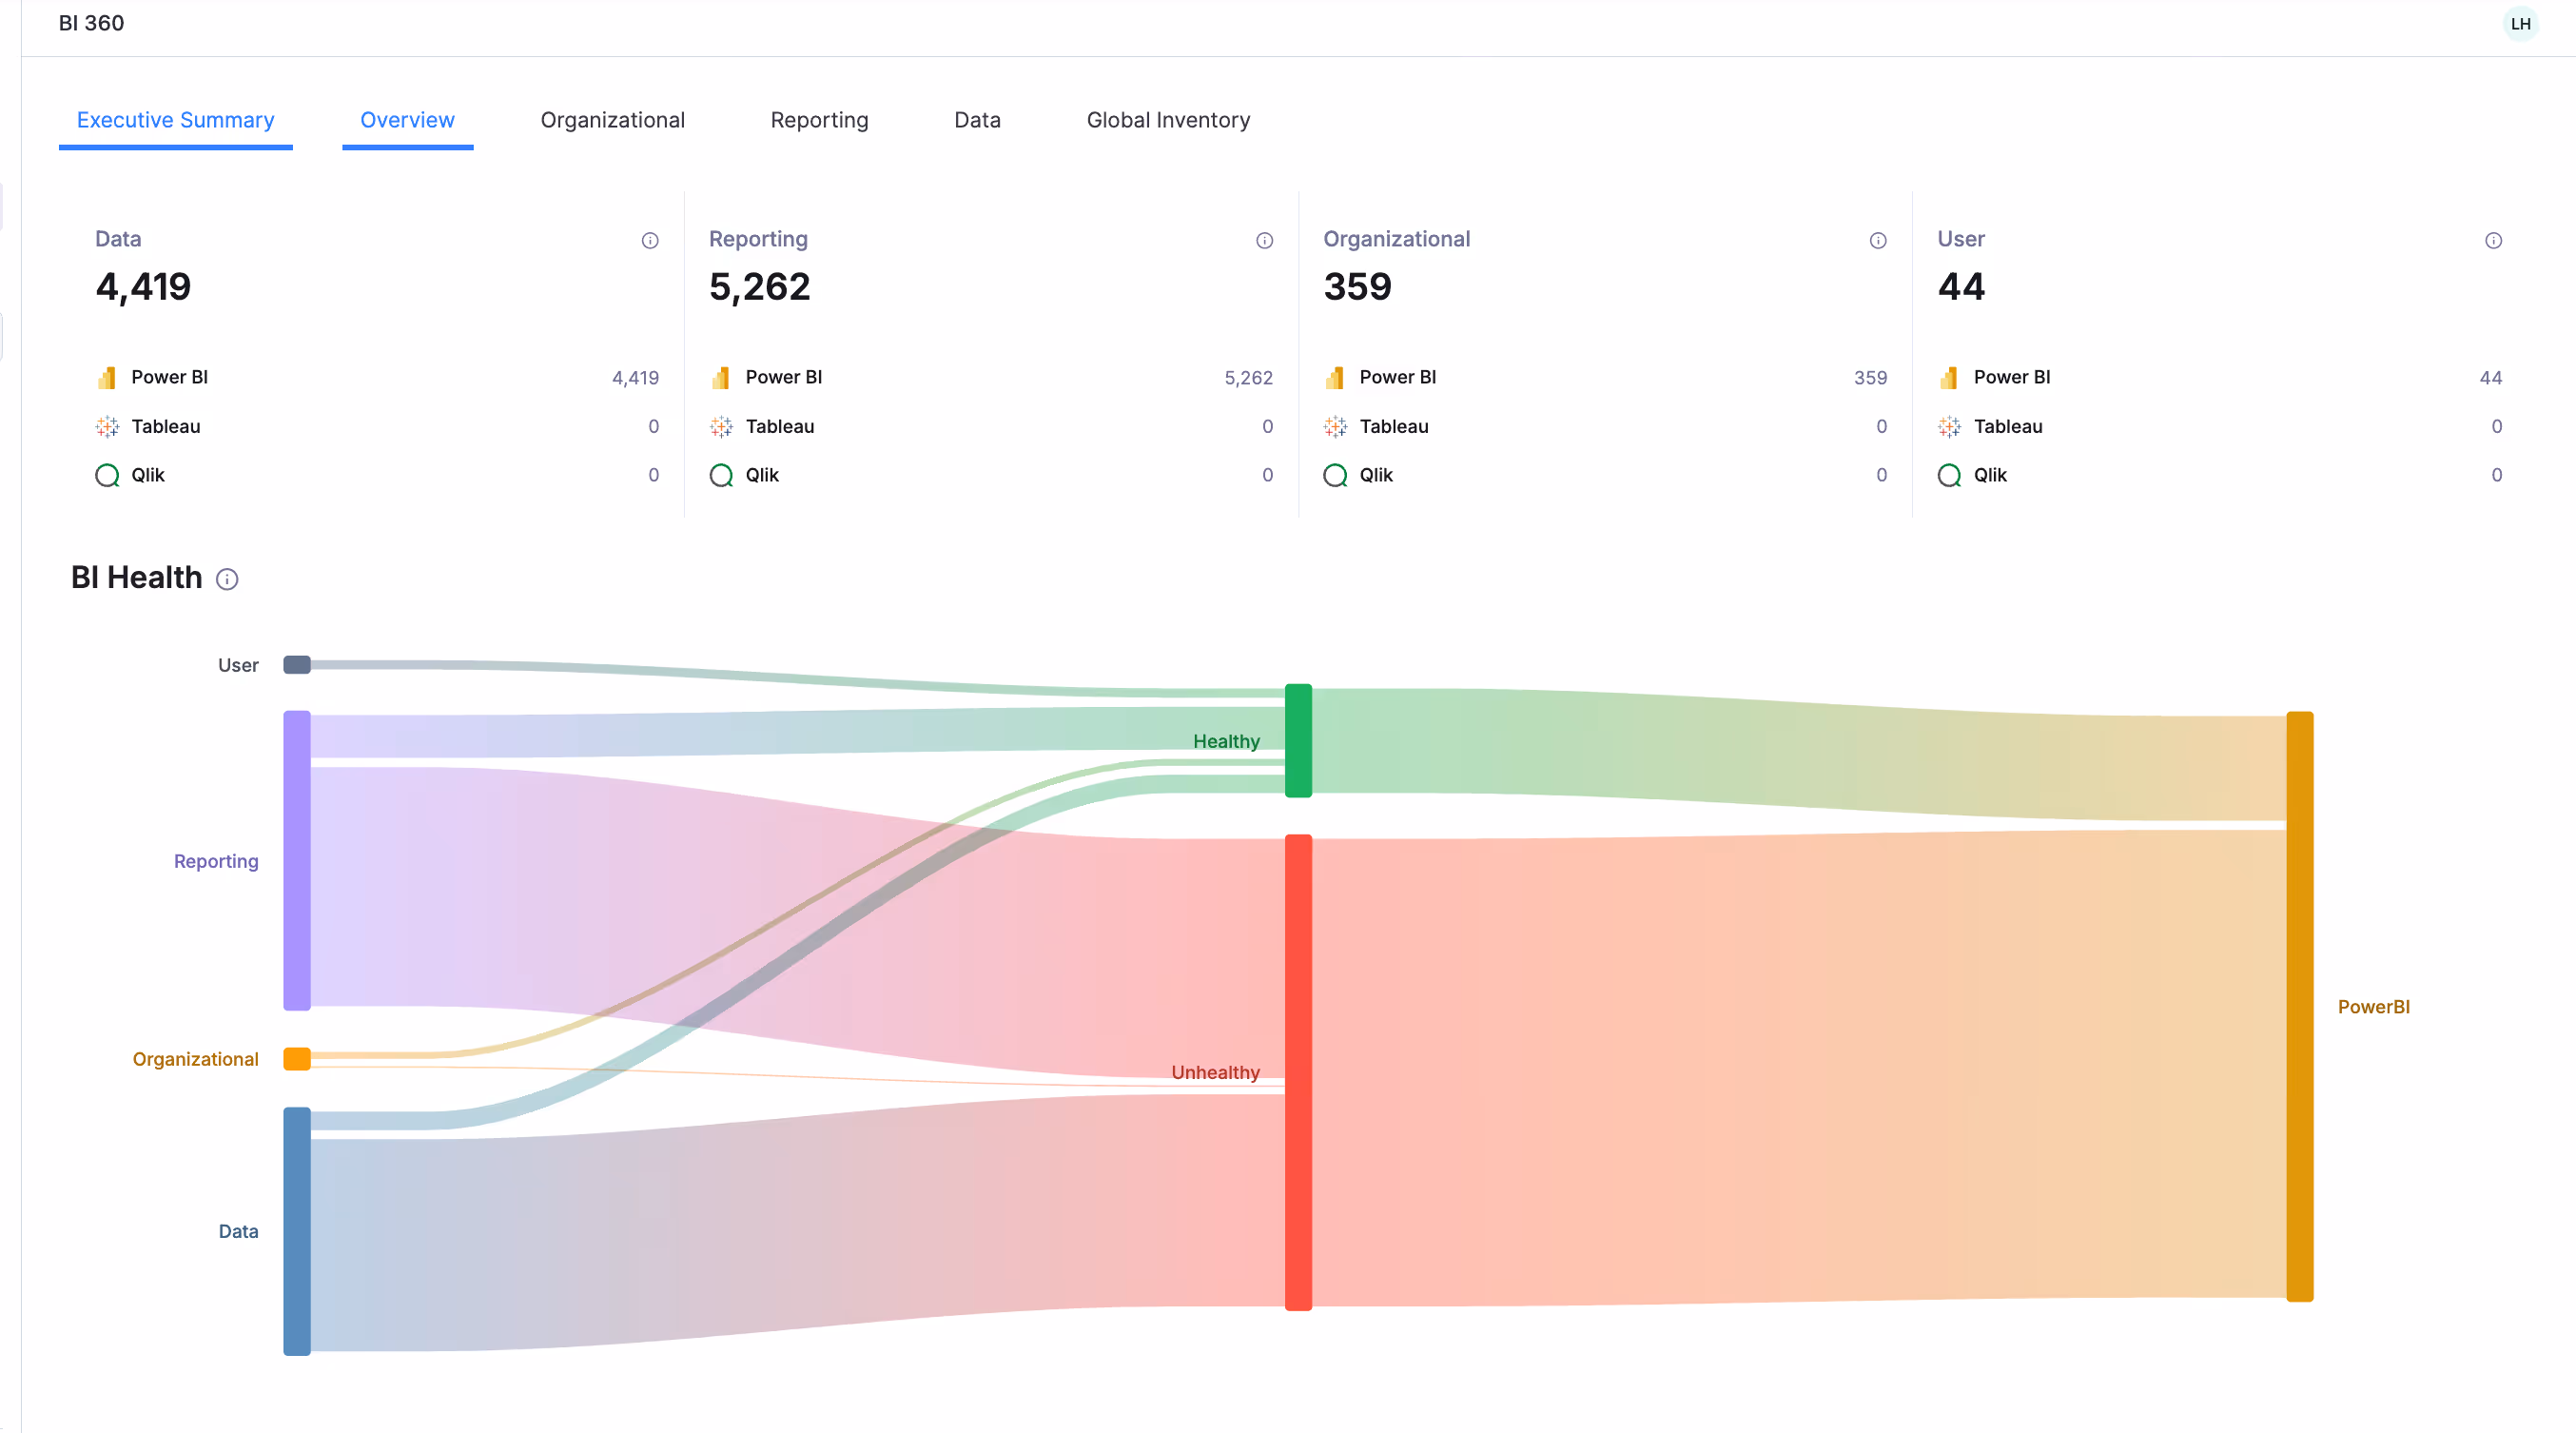This screenshot has width=2576, height=1433.
Task: Open the BI Health info tooltip icon
Action: pyautogui.click(x=227, y=579)
